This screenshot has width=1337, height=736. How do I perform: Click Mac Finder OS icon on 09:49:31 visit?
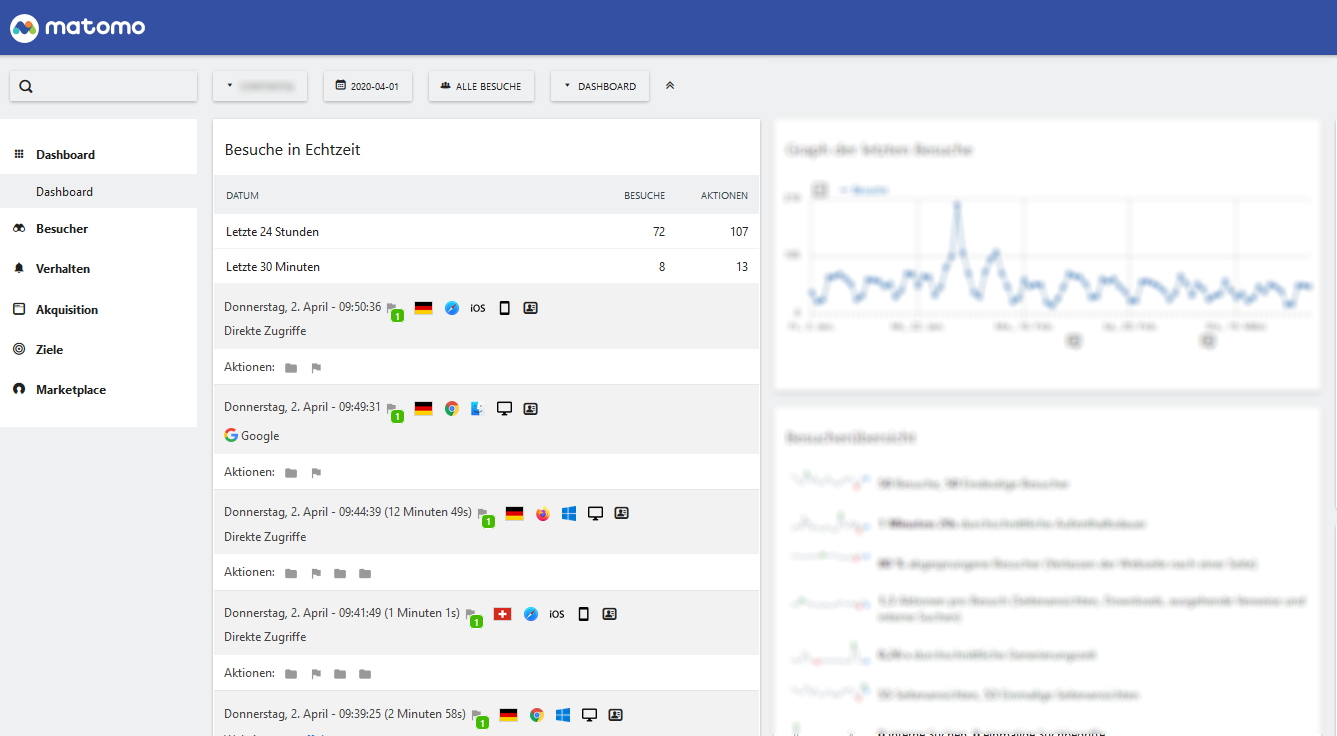click(478, 409)
